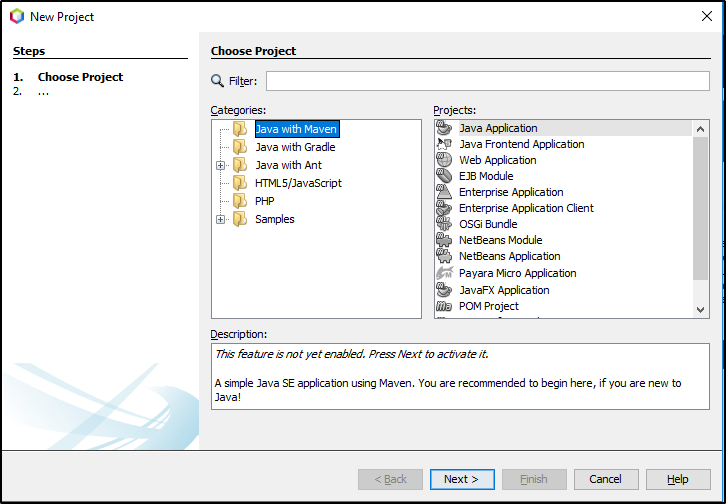Select the Samples category label

(275, 219)
